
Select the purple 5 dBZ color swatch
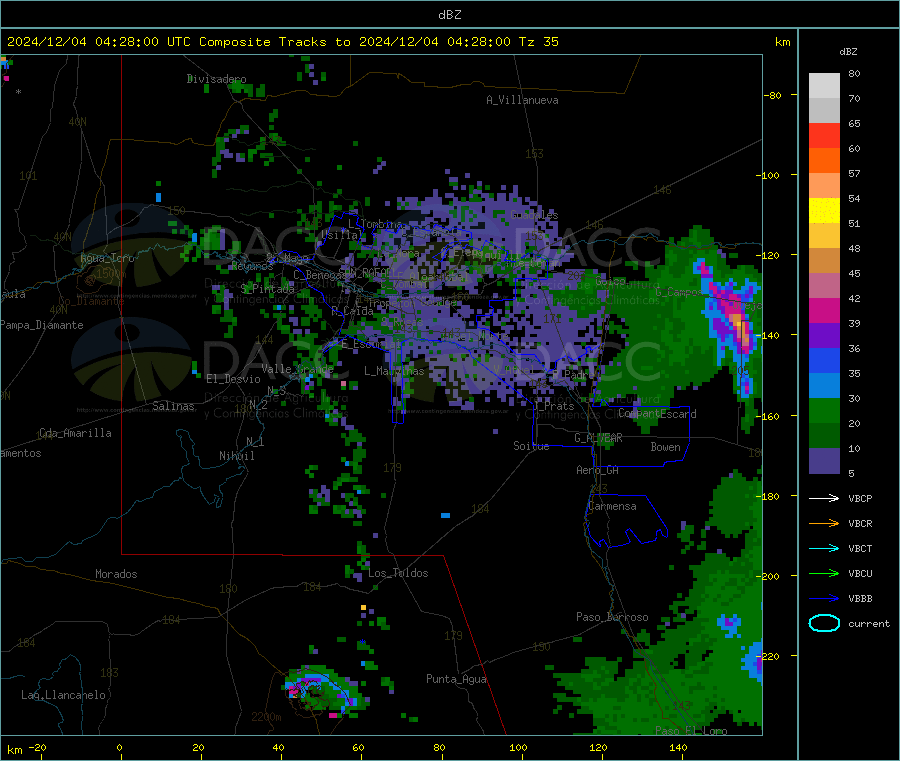824,461
